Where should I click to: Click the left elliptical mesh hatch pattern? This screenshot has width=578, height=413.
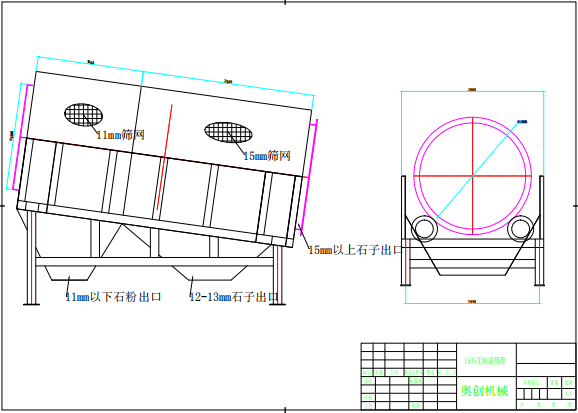pos(83,115)
